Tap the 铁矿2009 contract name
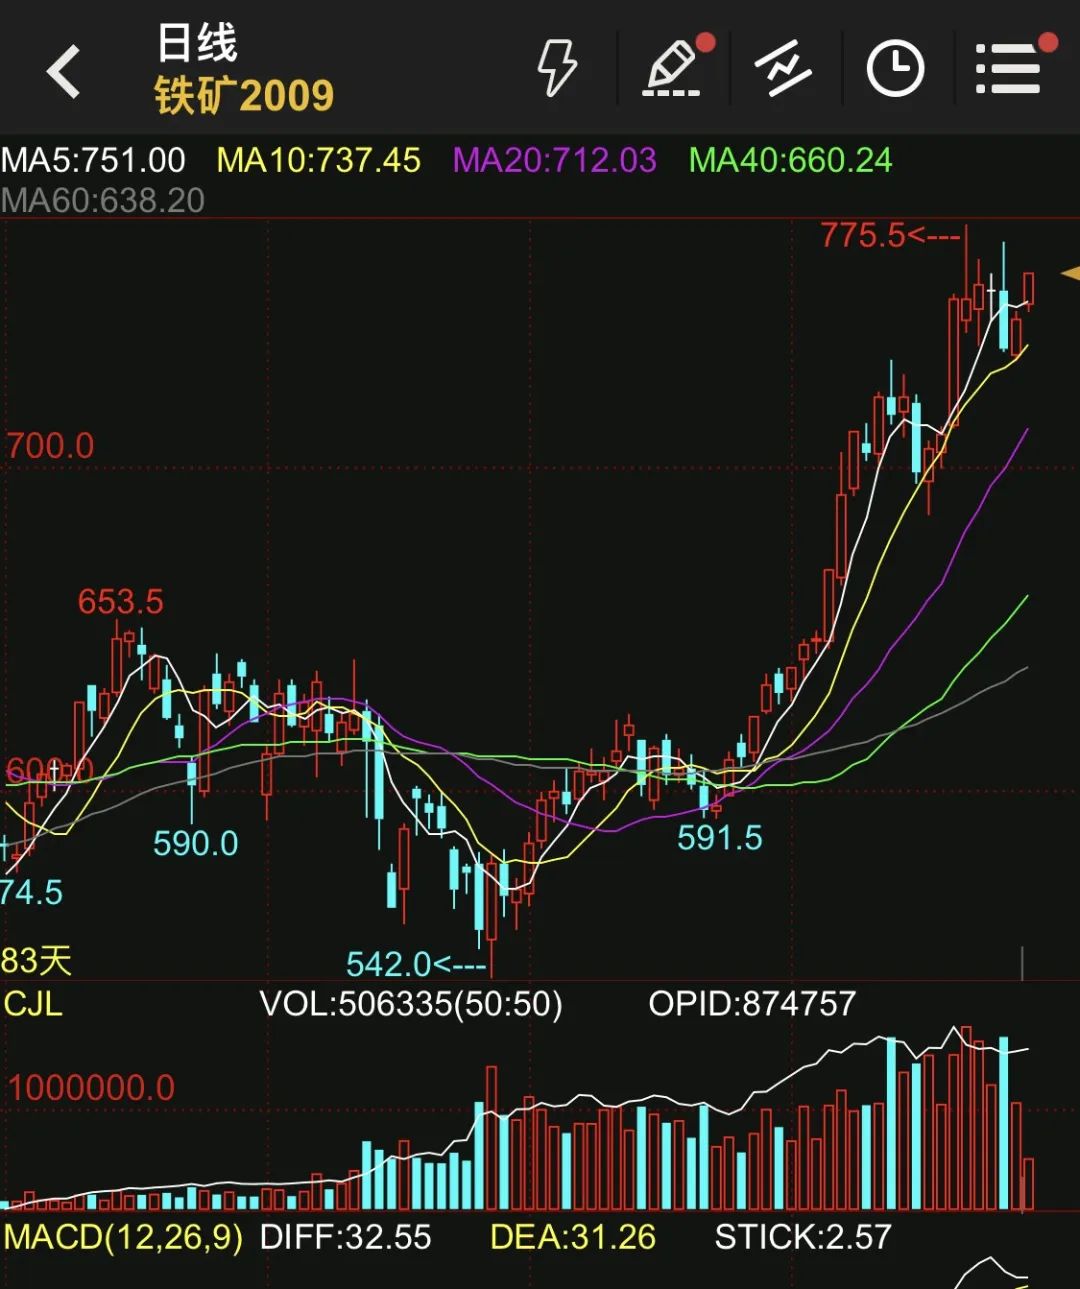The image size is (1080, 1289). point(244,96)
